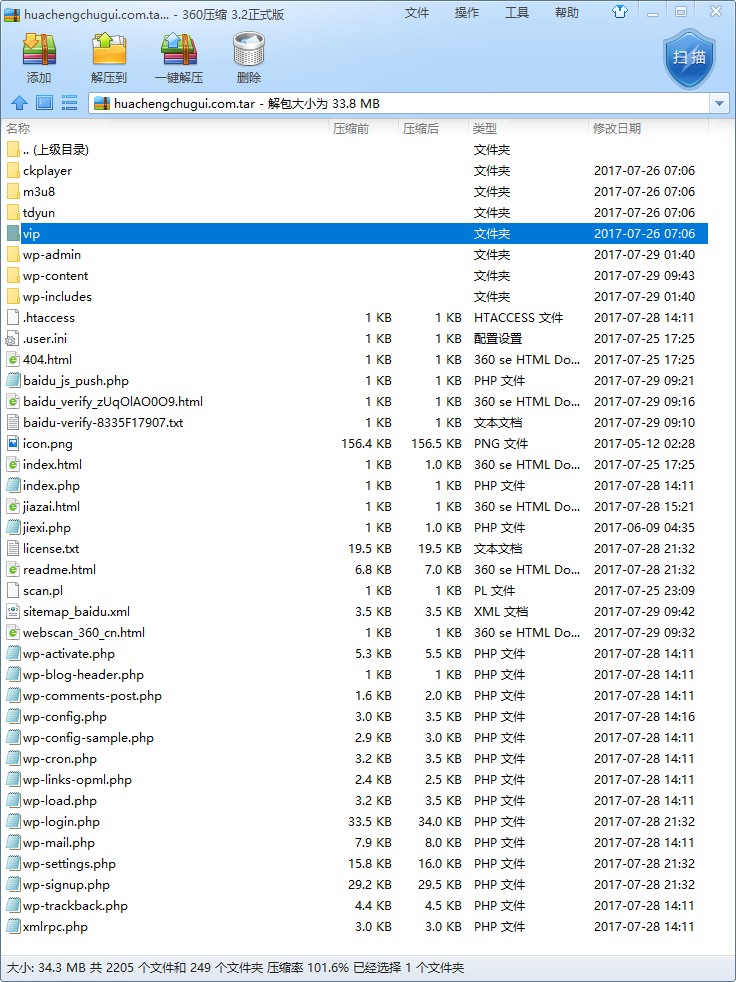The width and height of the screenshot is (736, 982).
Task: Select file wp-links-opml.php
Action: [355, 779]
